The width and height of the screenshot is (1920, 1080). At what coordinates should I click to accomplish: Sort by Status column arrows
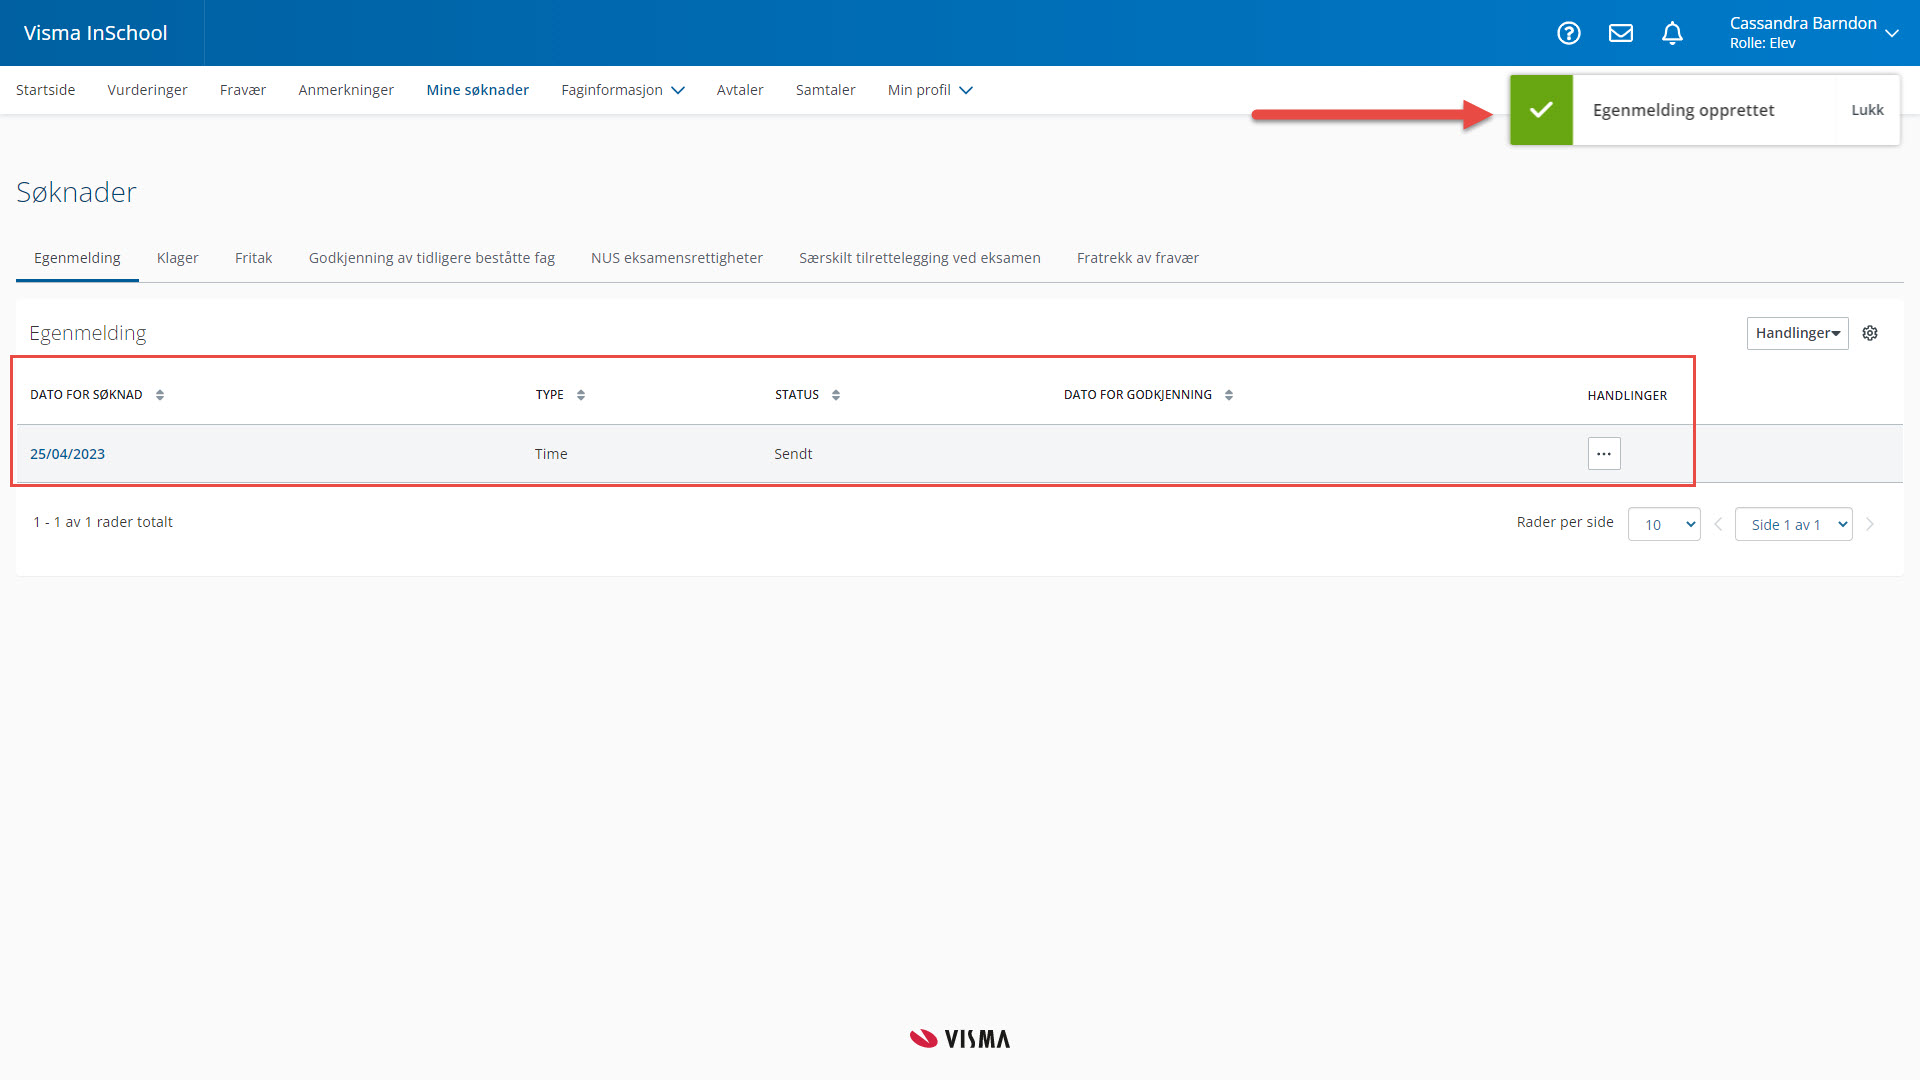pos(835,395)
